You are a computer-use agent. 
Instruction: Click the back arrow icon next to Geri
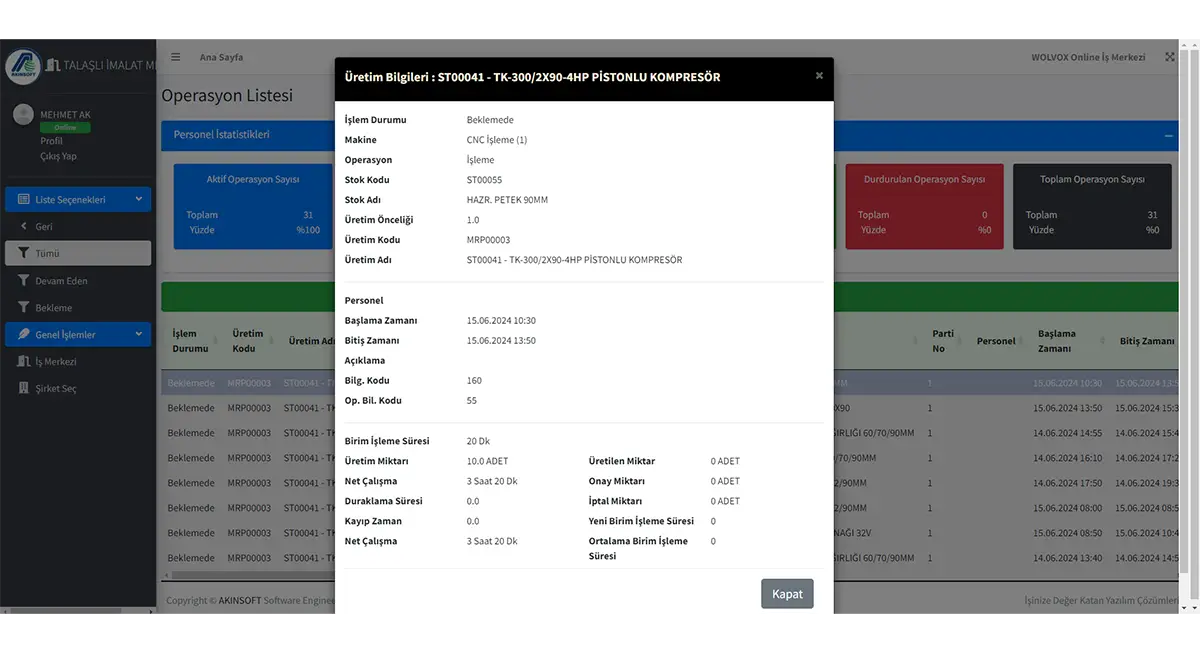24,227
